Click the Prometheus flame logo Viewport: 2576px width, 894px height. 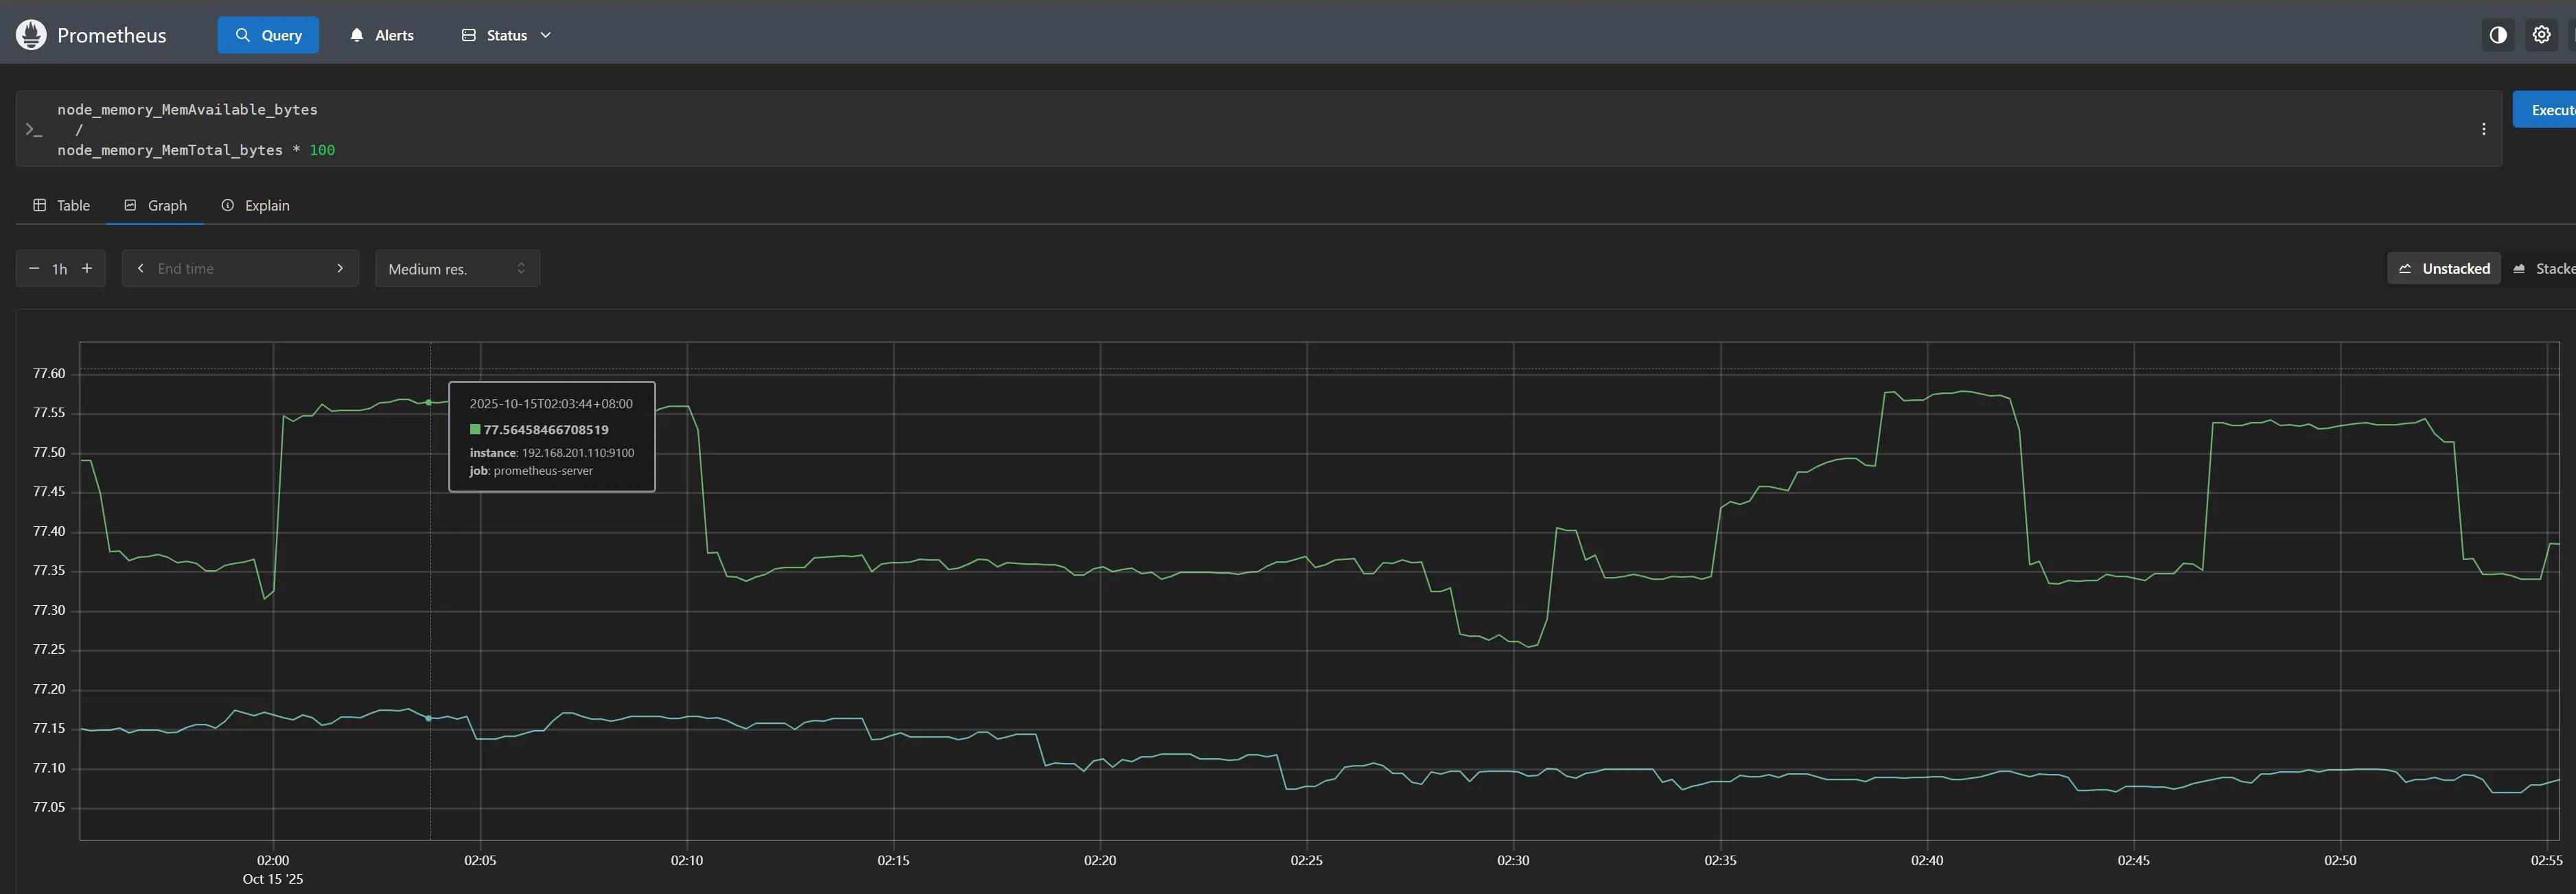[x=31, y=35]
